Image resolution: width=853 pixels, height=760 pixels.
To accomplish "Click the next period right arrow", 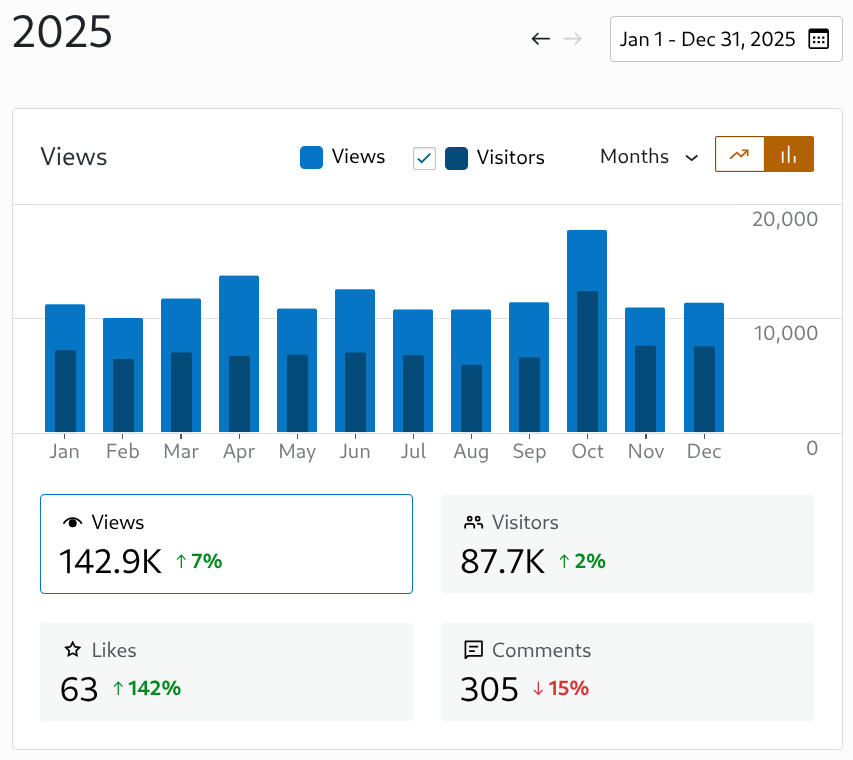I will [x=573, y=39].
